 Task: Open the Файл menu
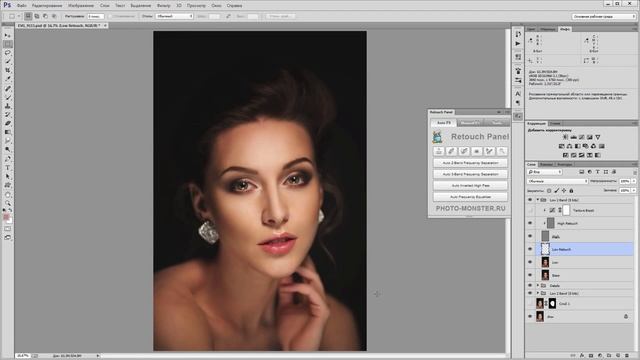click(22, 6)
